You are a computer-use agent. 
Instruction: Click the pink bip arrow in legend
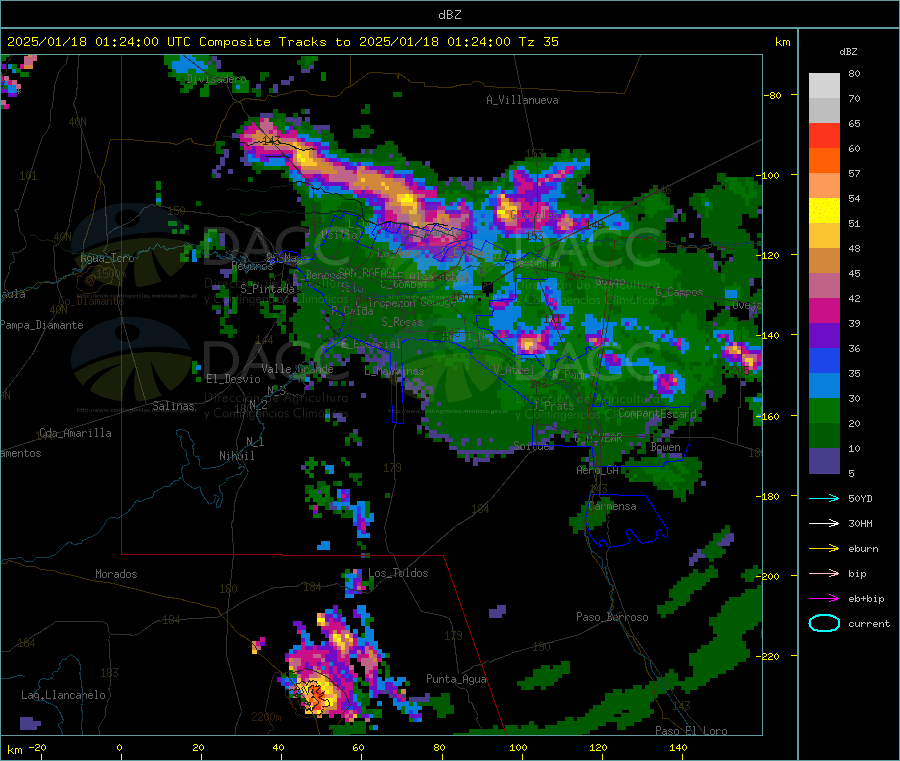tap(824, 573)
